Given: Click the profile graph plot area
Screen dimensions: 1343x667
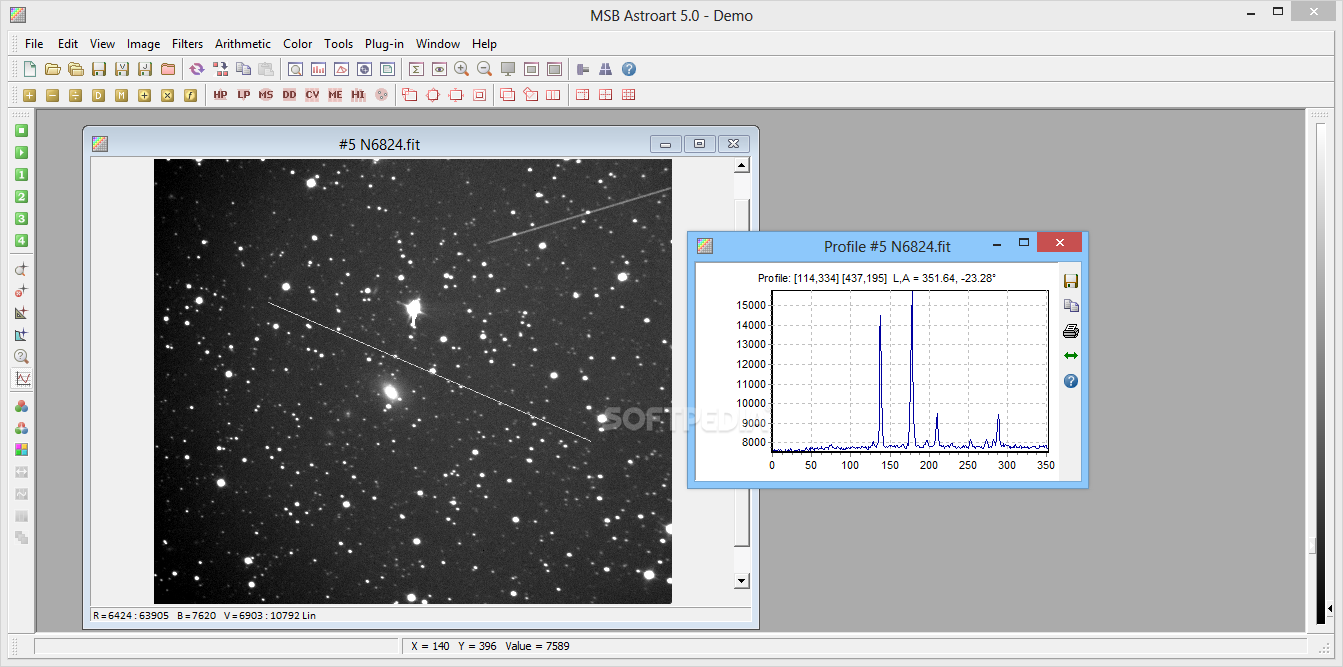Looking at the screenshot, I should coord(910,372).
